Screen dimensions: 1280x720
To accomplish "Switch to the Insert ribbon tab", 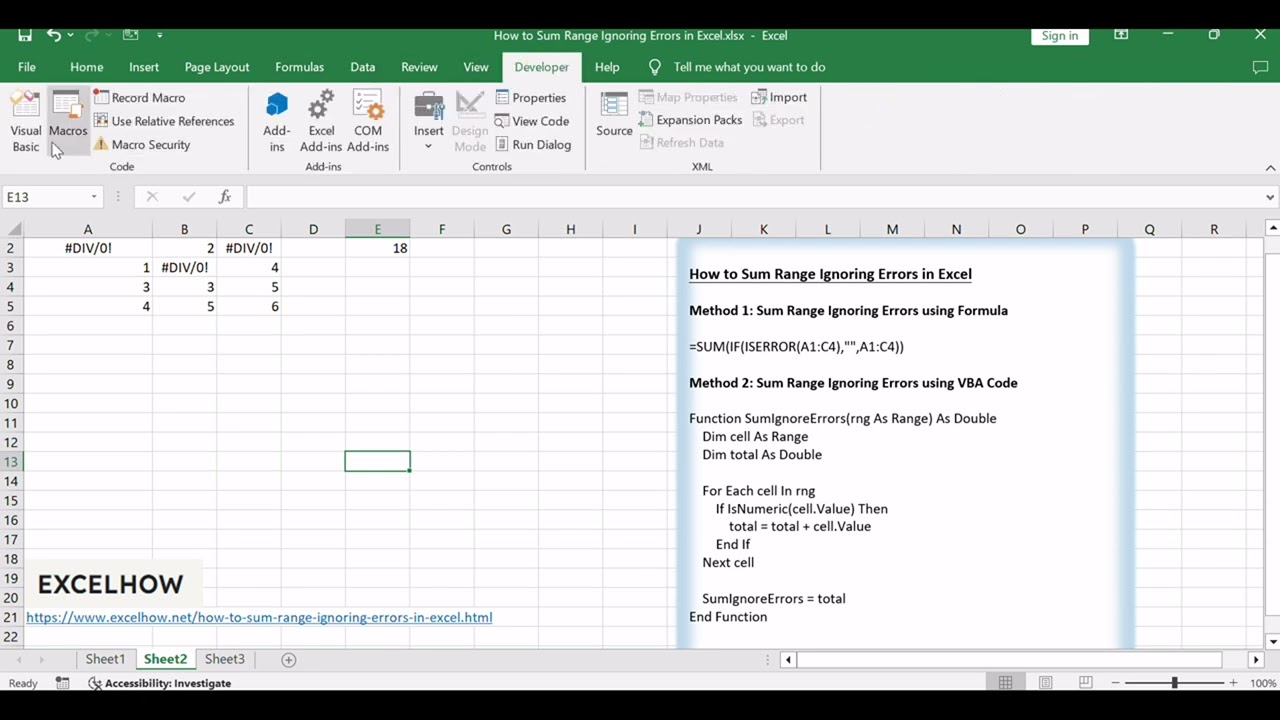I will click(x=144, y=67).
